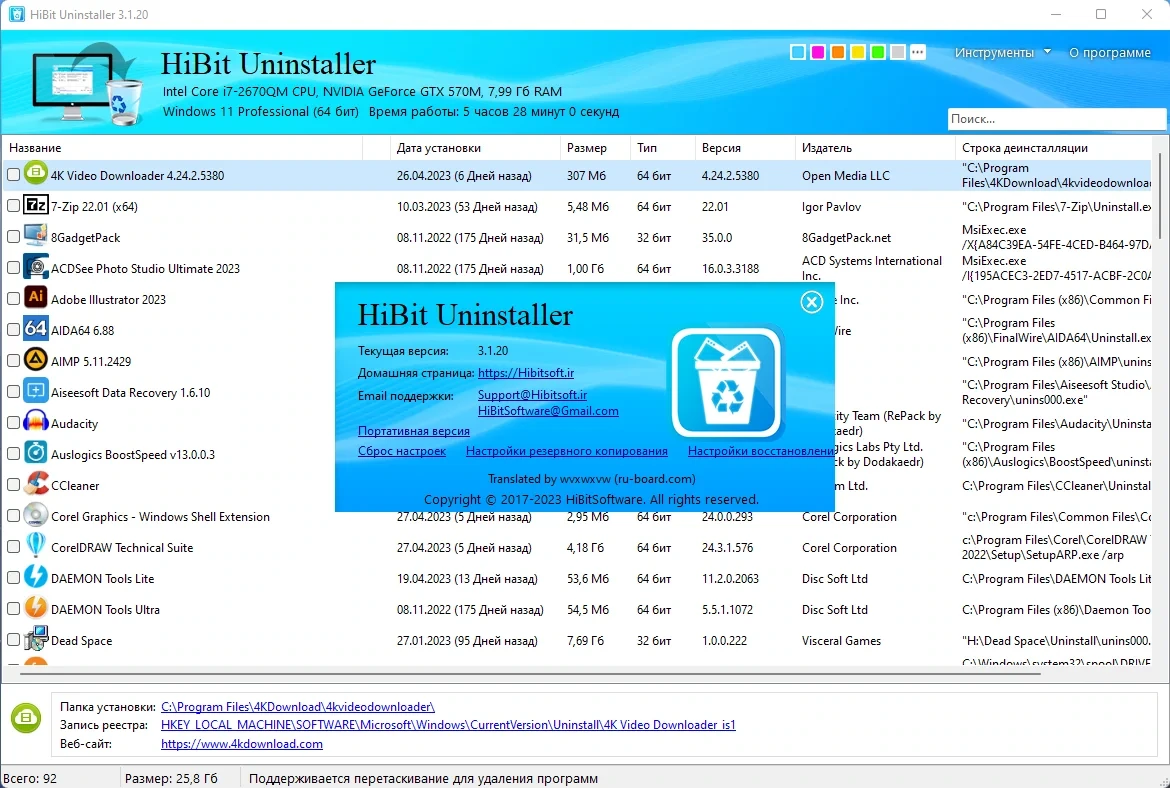Click the 4K Video Downloader app icon
Viewport: 1170px width, 788px height.
pyautogui.click(x=35, y=174)
